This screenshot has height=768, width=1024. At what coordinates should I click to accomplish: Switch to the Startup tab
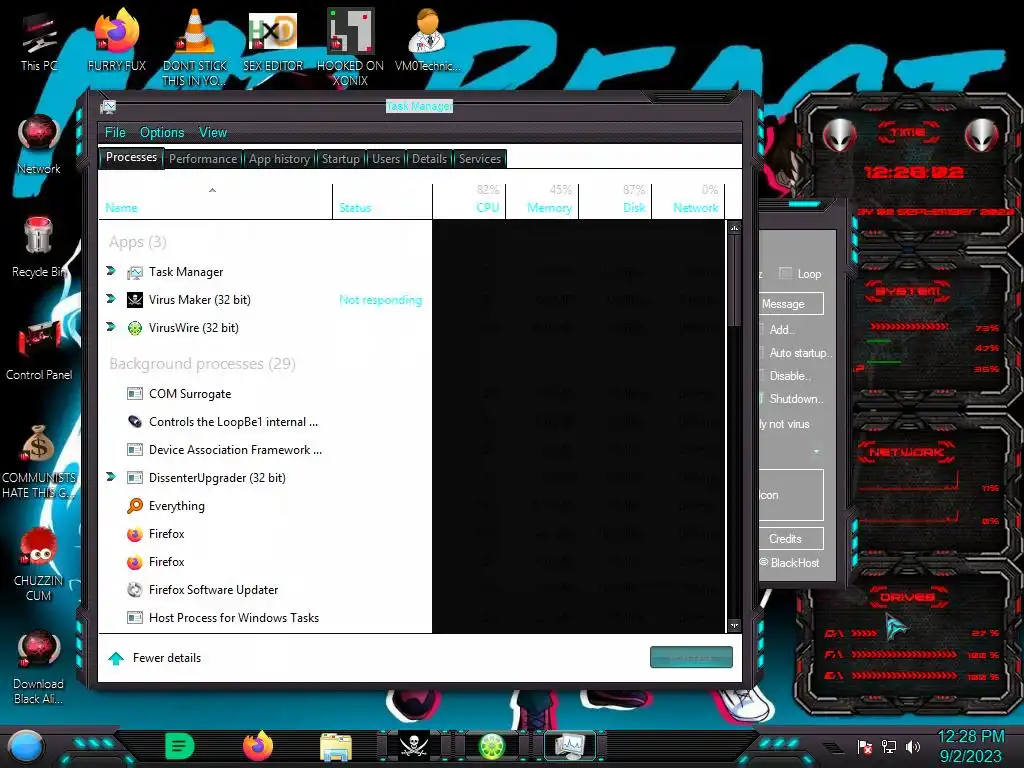pos(340,159)
